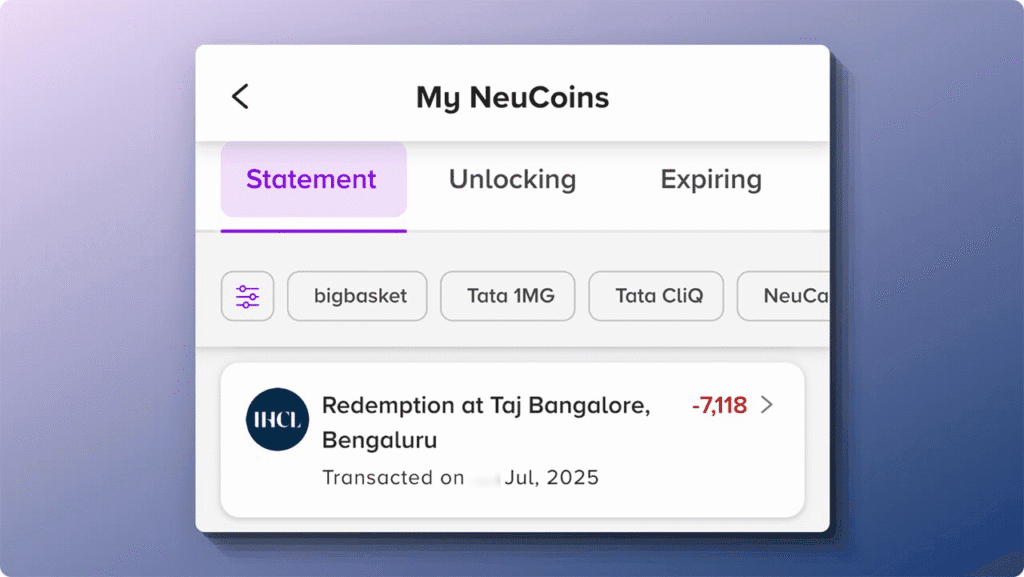
Task: Click the Bengaluru text line
Action: click(379, 440)
